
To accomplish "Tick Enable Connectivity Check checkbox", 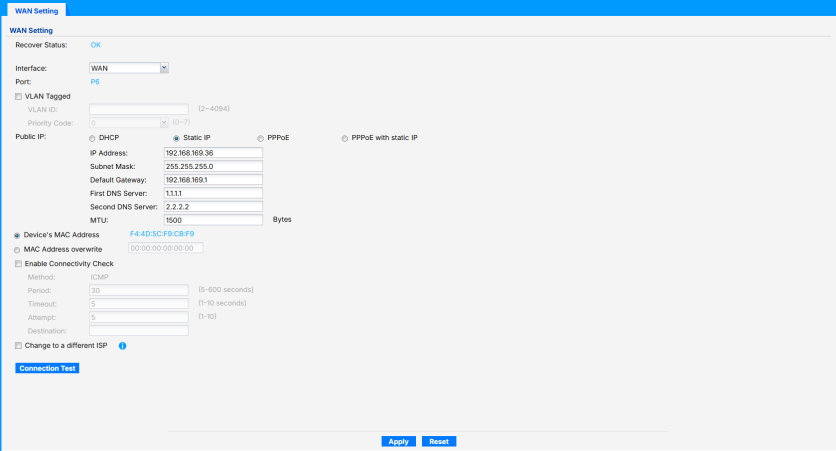I will pyautogui.click(x=18, y=263).
